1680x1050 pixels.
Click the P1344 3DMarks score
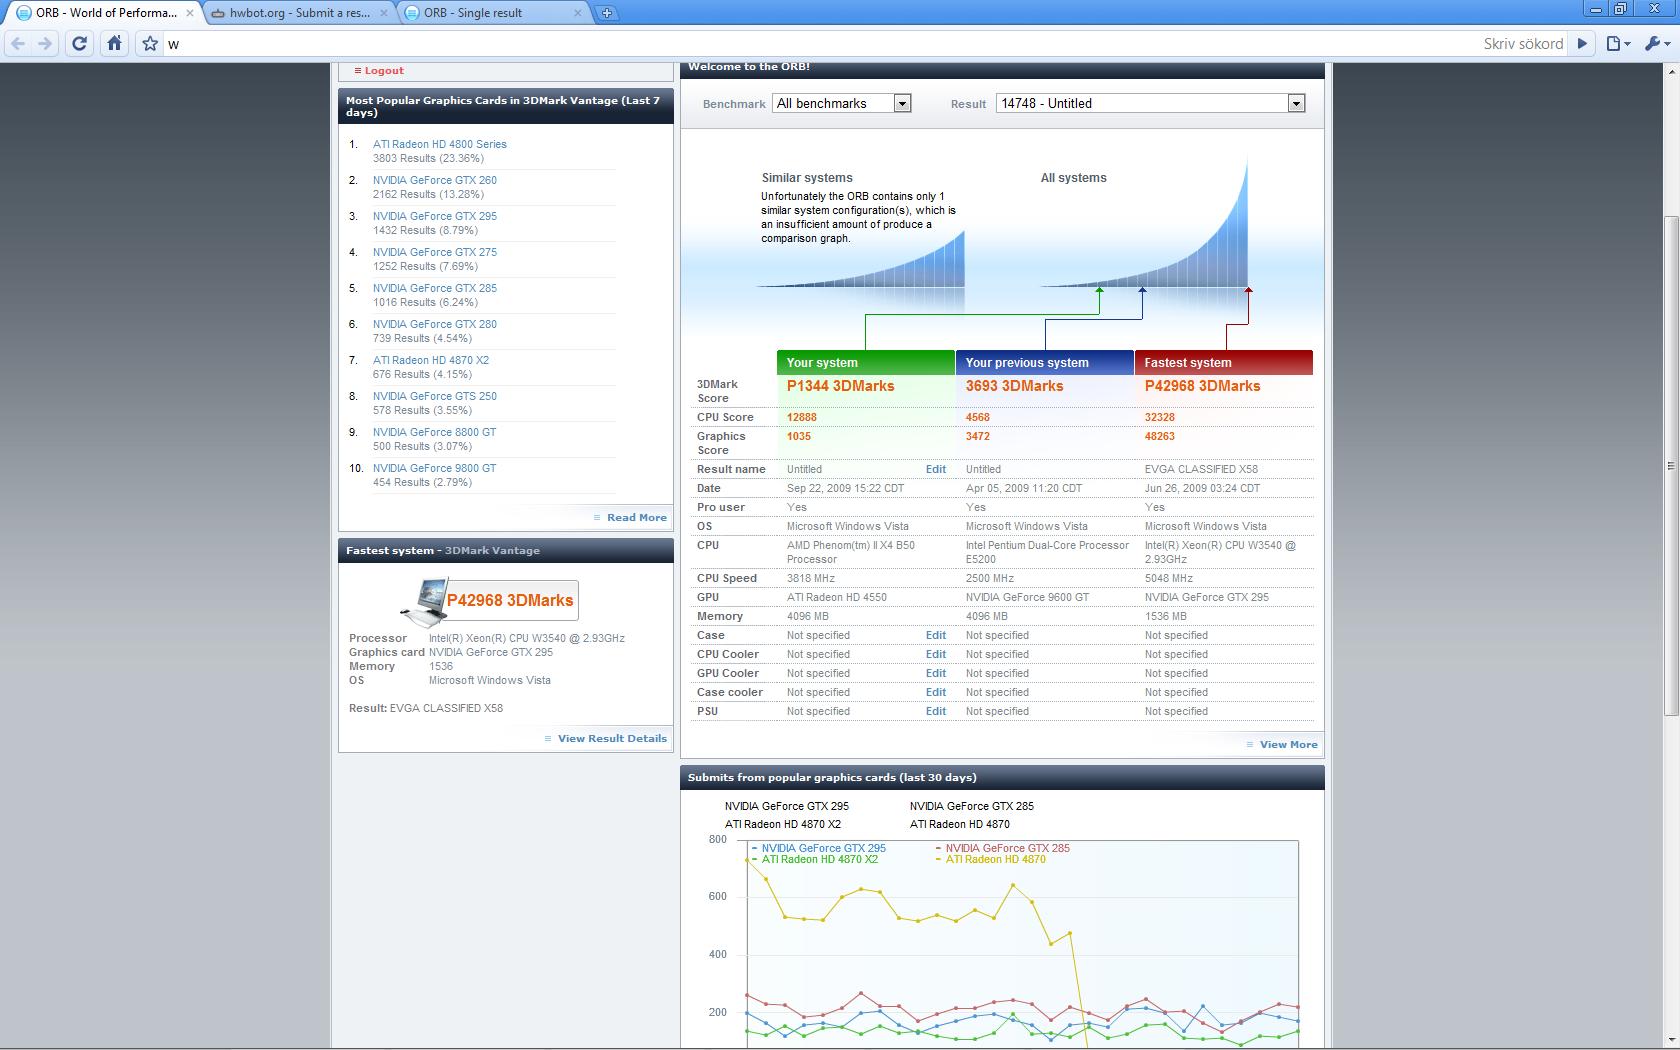pos(840,386)
